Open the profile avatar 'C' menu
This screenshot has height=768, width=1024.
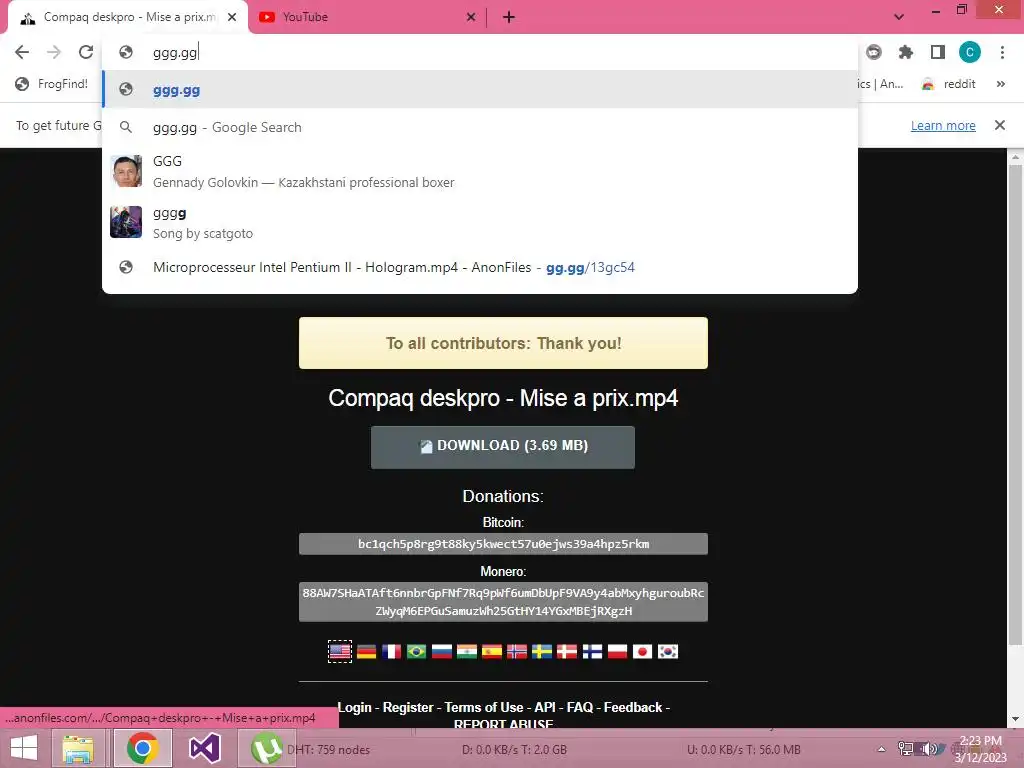tap(970, 52)
